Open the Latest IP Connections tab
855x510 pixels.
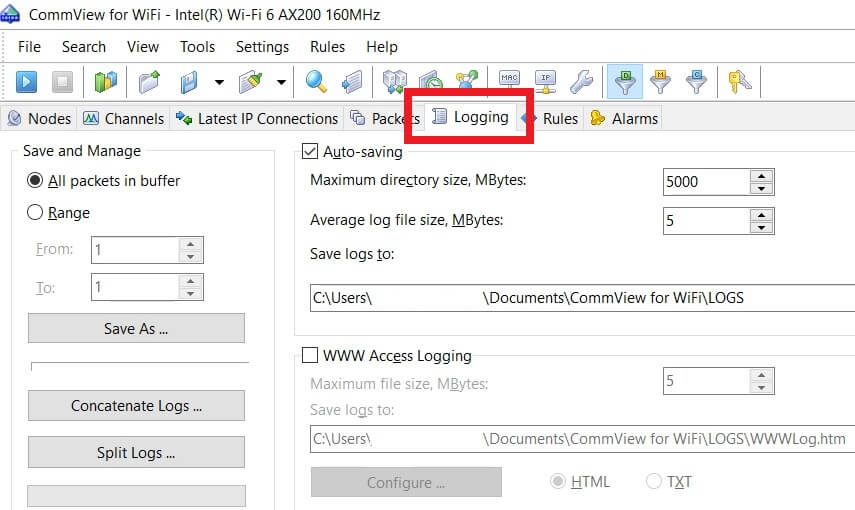pyautogui.click(x=257, y=118)
